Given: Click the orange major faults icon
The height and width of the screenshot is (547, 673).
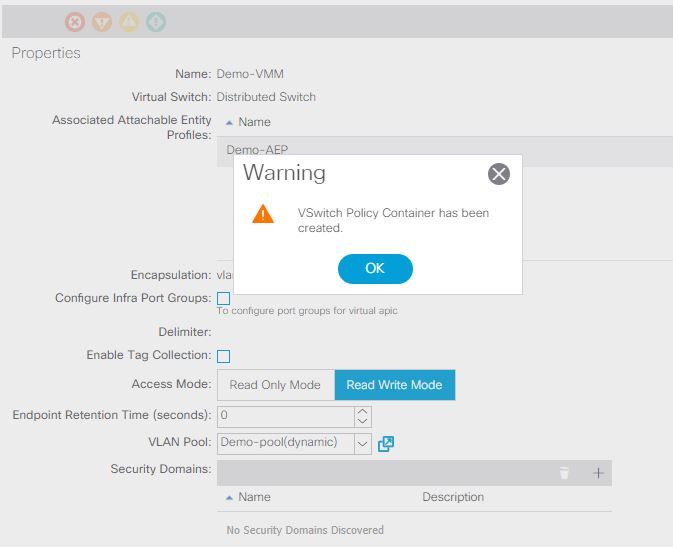Looking at the screenshot, I should point(102,21).
